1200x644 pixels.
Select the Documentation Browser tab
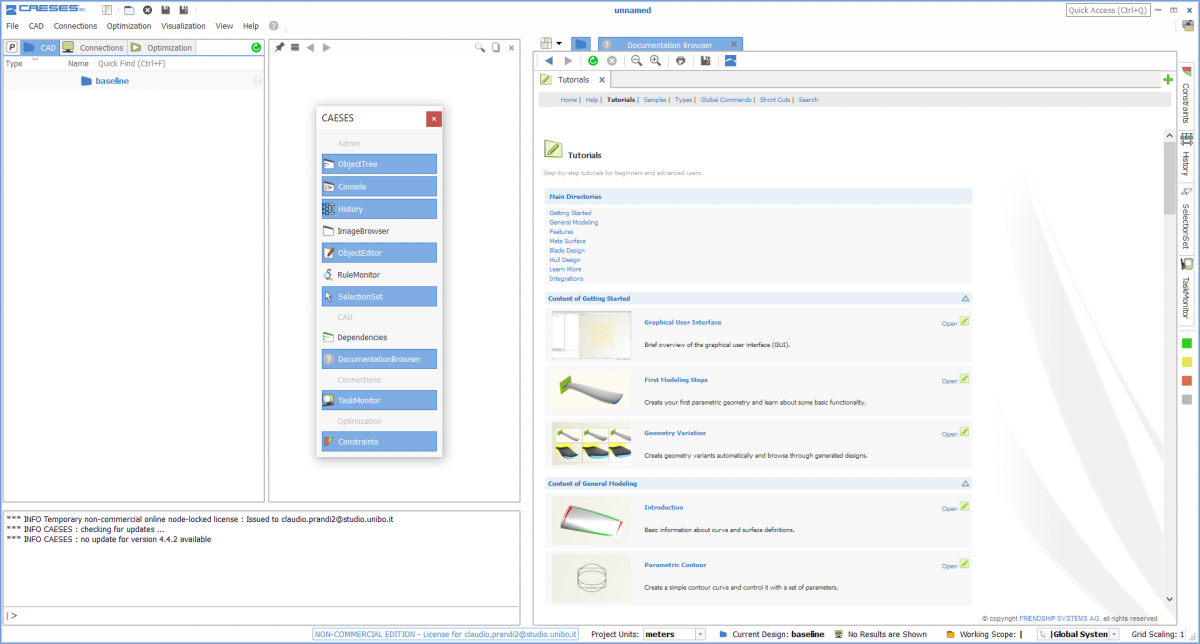[x=669, y=45]
